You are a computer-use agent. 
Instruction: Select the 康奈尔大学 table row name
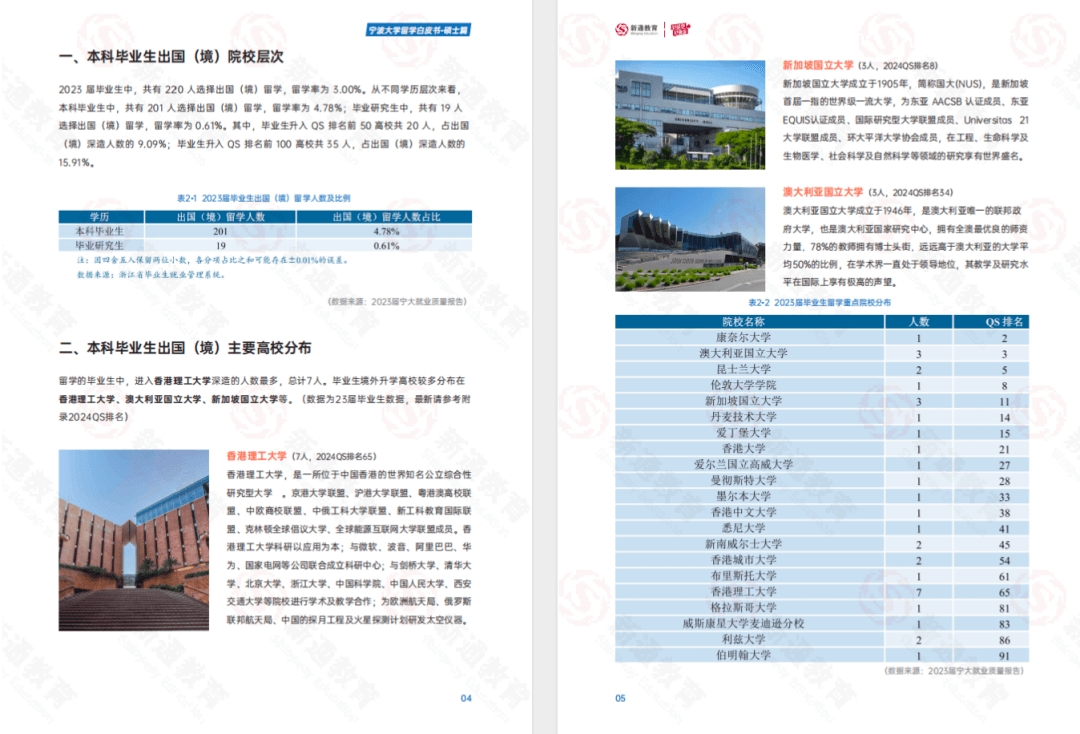[x=744, y=337]
